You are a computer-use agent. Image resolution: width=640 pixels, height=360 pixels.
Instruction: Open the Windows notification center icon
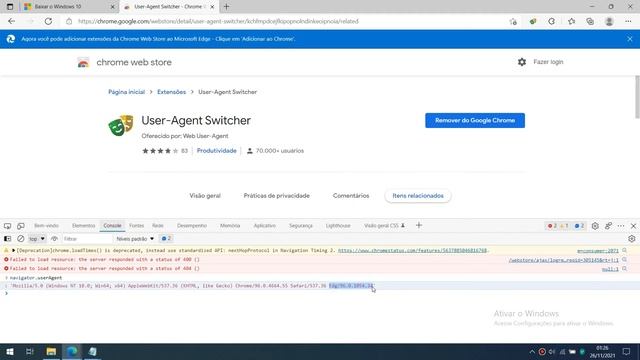(626, 351)
